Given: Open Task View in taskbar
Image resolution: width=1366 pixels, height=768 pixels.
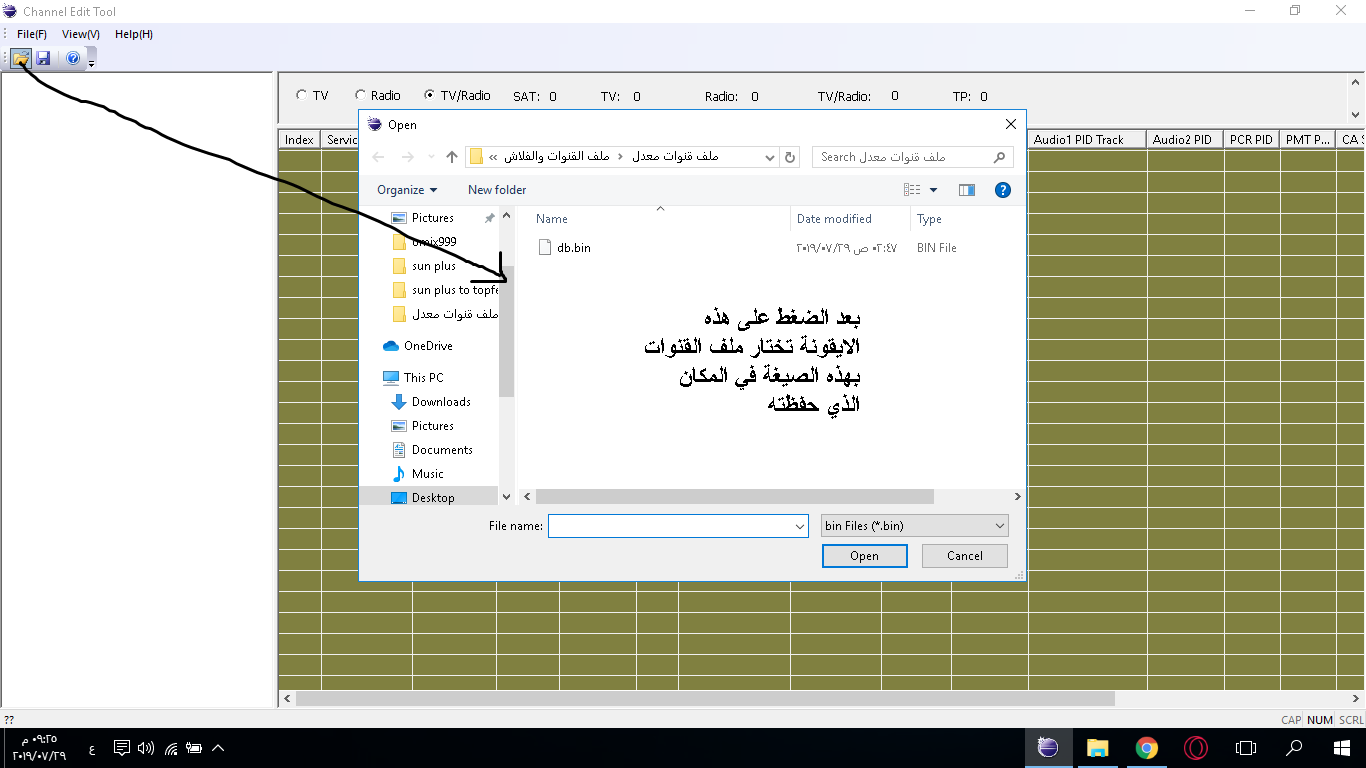Looking at the screenshot, I should tap(1245, 747).
